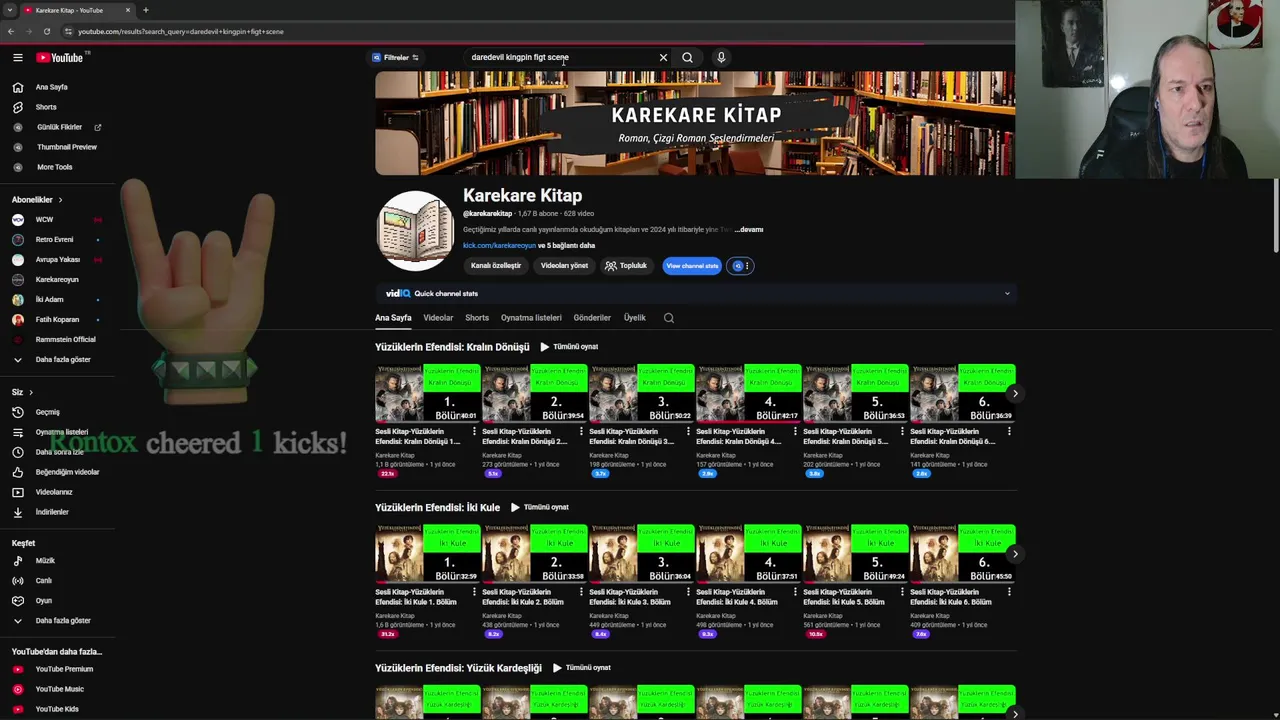Reload the page in the browser
Screen dimensions: 1280x720
46,31
